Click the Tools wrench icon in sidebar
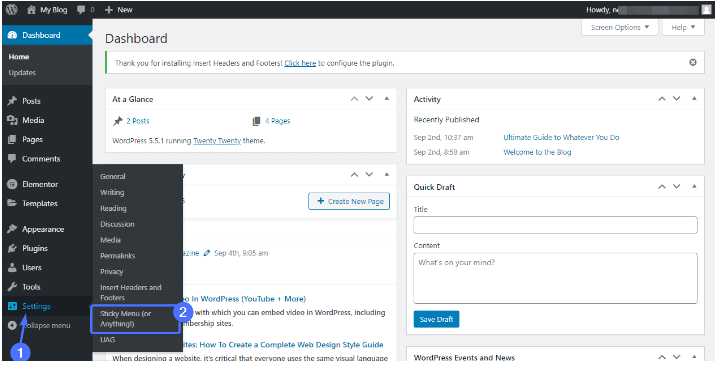The image size is (717, 375). (12, 287)
